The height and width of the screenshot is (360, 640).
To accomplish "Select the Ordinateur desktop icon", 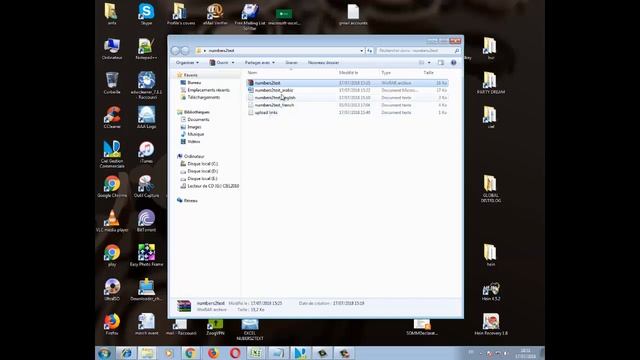I will tap(112, 49).
